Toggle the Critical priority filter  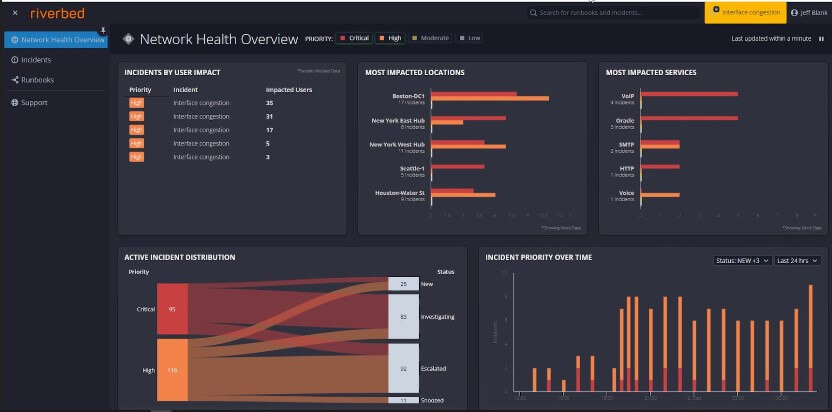coord(355,38)
